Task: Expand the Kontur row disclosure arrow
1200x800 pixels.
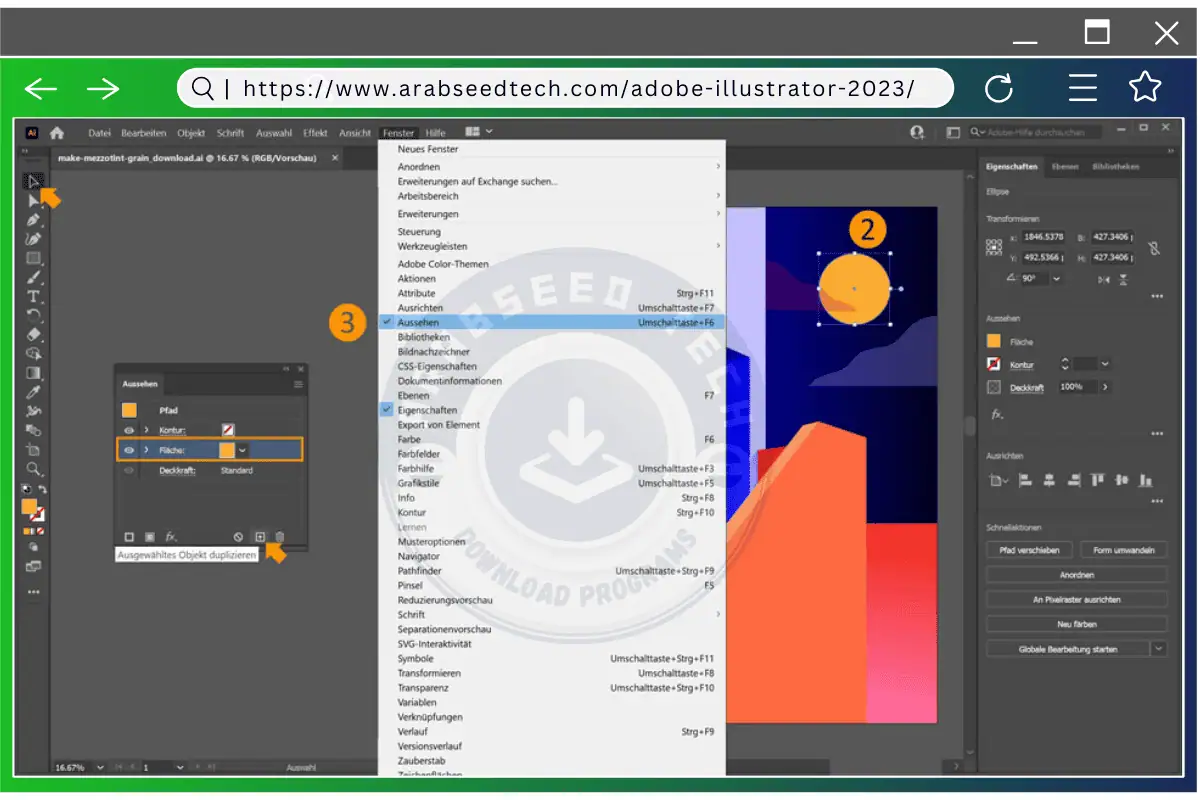Action: (147, 429)
